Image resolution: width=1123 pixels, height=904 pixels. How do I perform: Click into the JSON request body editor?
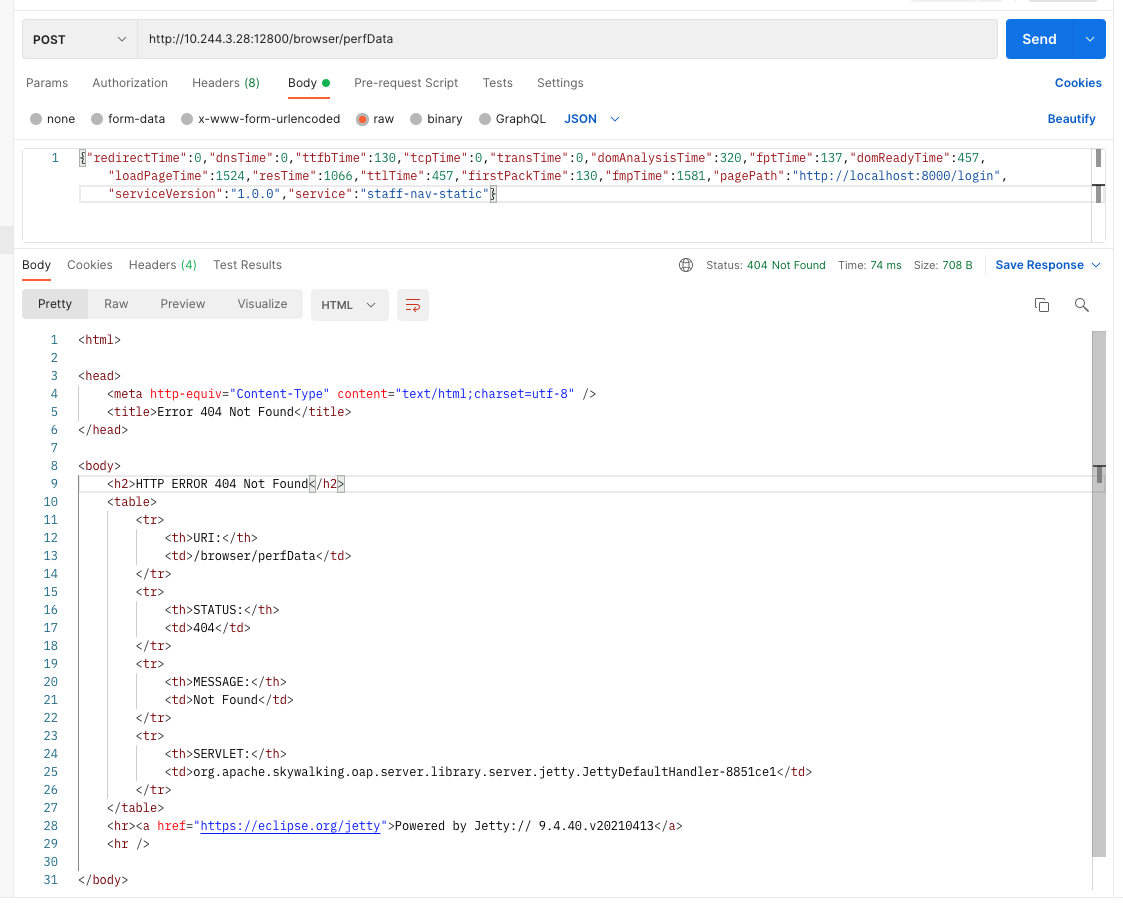coord(557,195)
